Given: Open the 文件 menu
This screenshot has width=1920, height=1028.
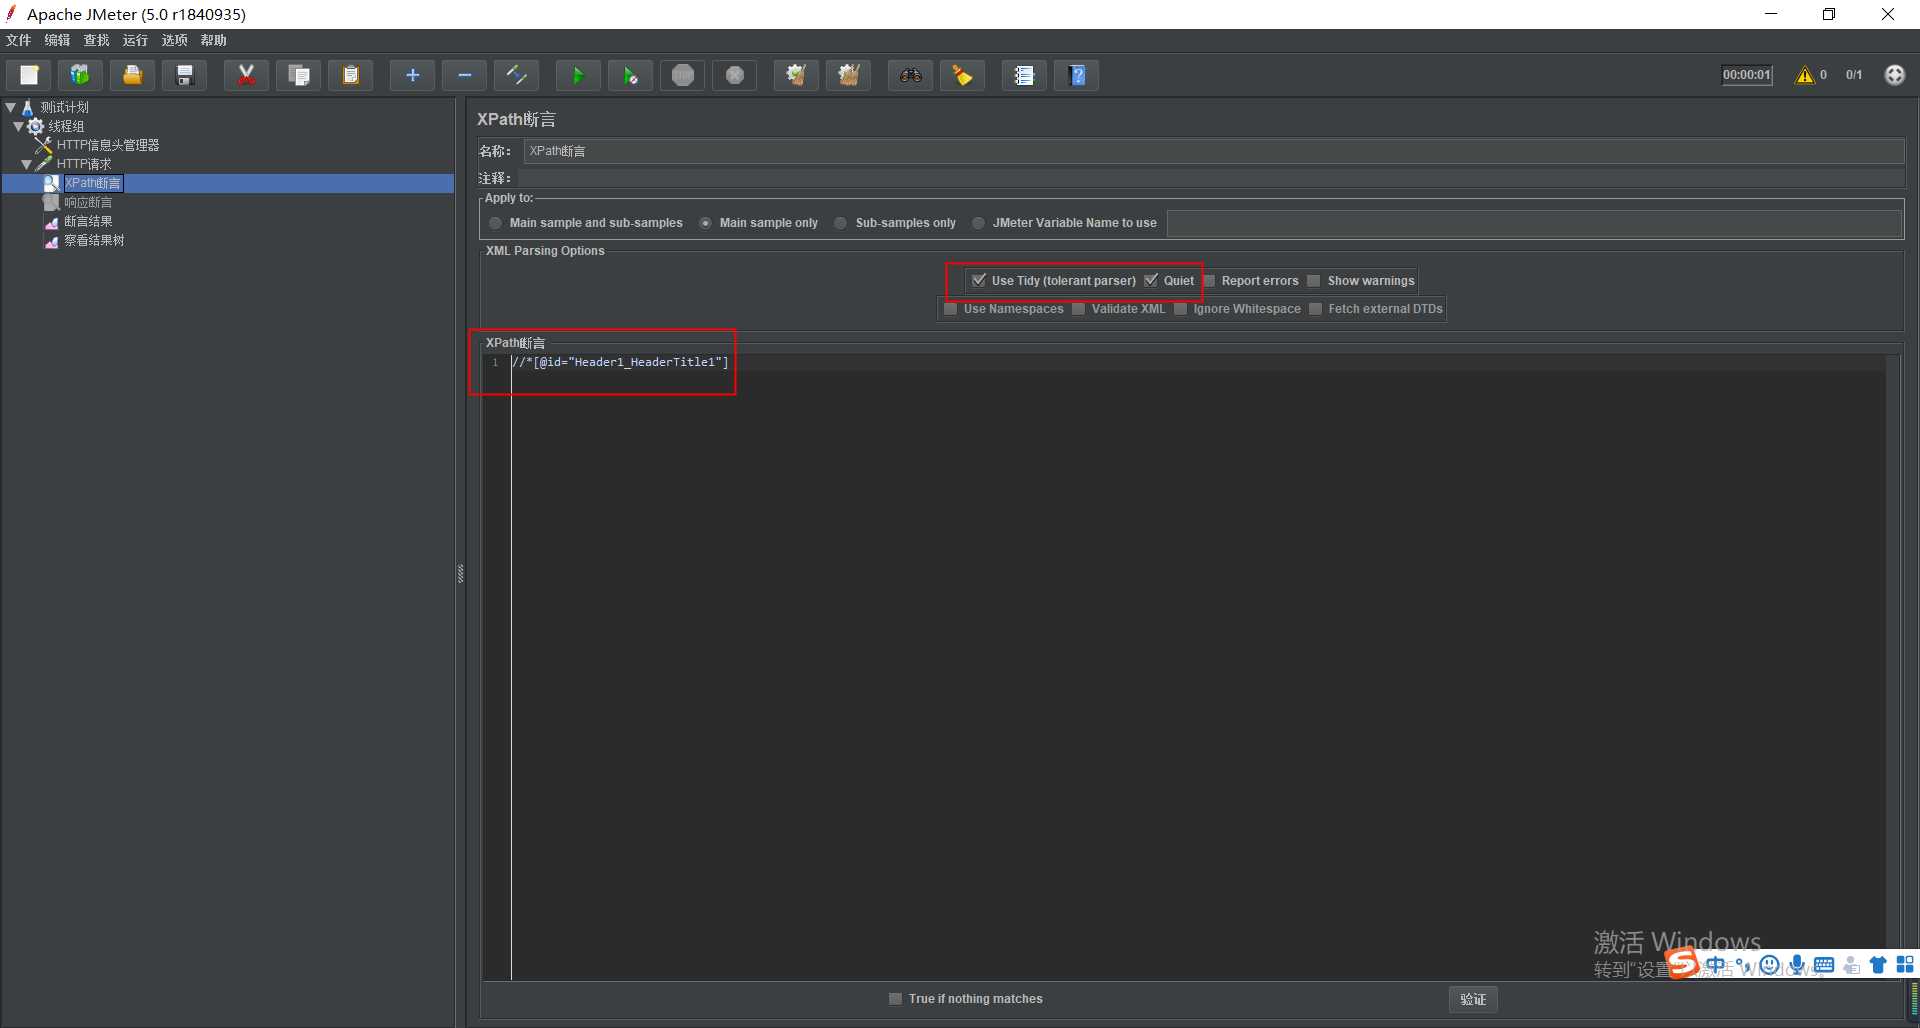Looking at the screenshot, I should coord(18,40).
